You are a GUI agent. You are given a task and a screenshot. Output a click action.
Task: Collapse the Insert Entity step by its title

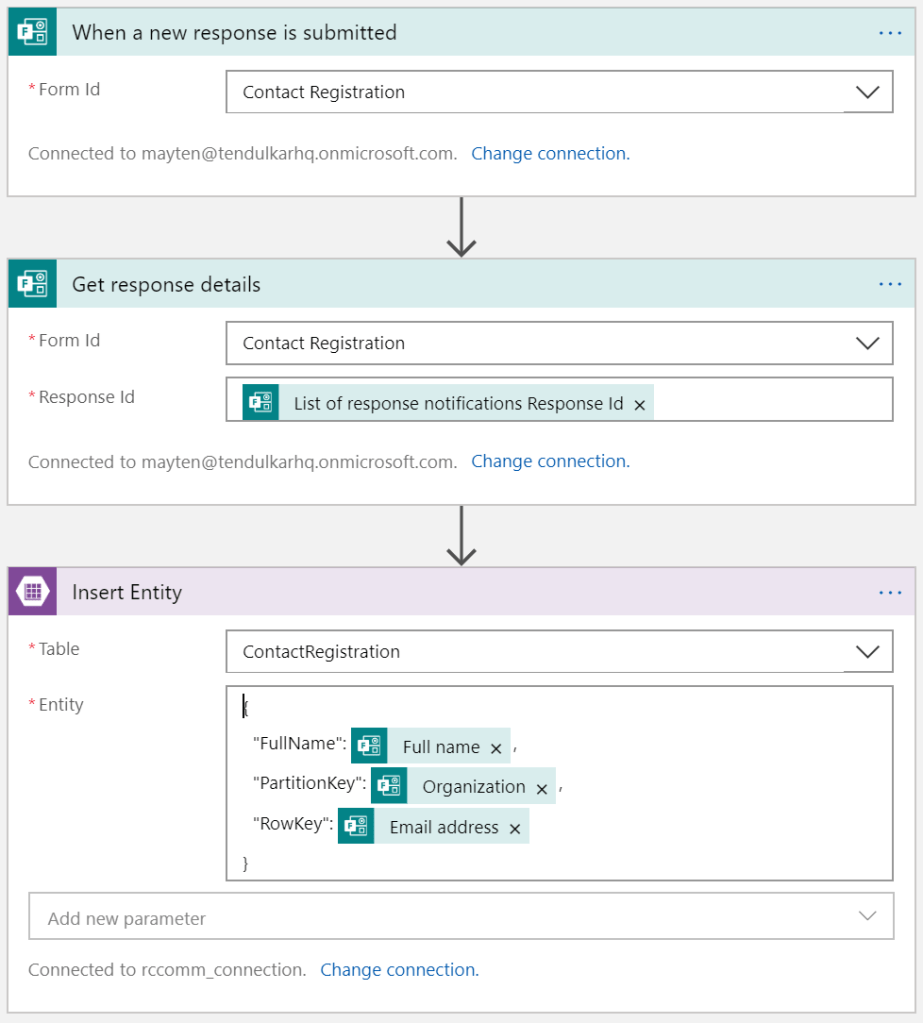pyautogui.click(x=127, y=593)
